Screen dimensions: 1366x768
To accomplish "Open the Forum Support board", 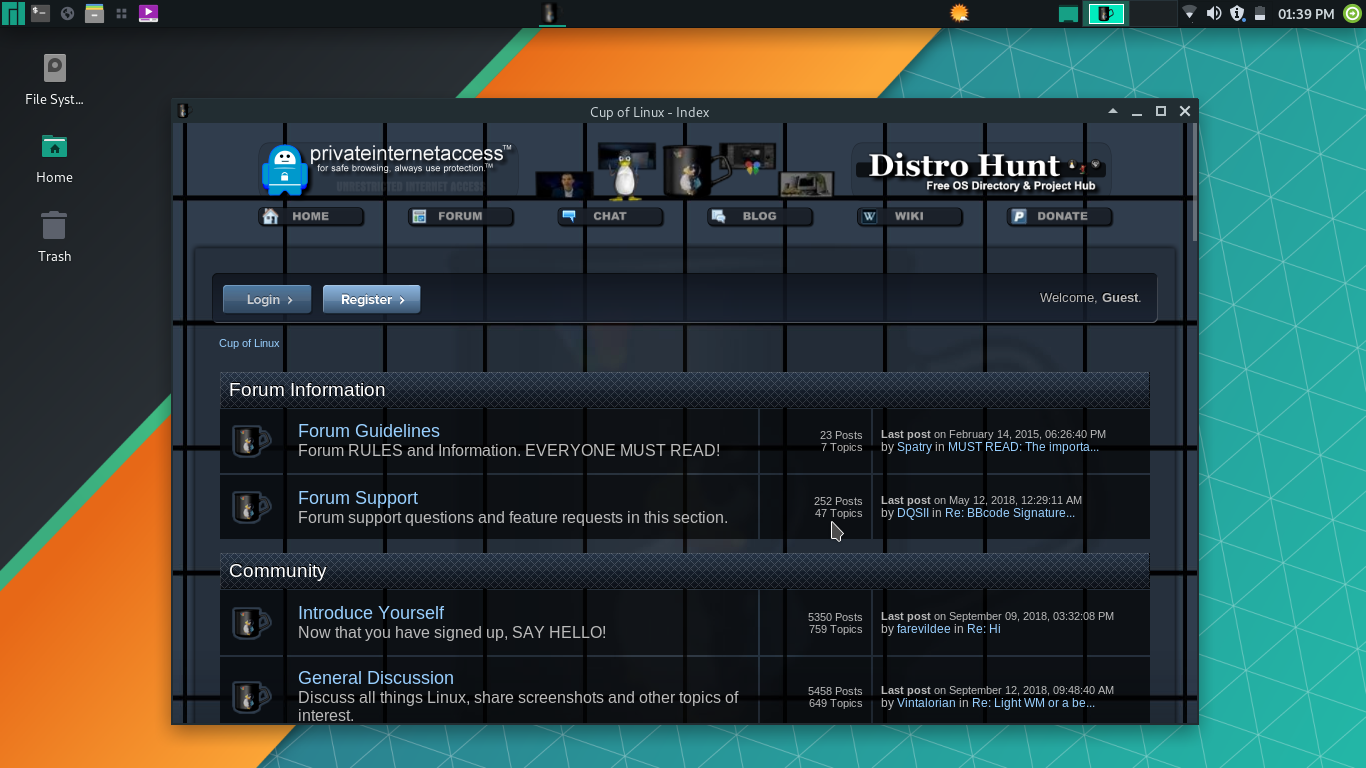I will (358, 498).
